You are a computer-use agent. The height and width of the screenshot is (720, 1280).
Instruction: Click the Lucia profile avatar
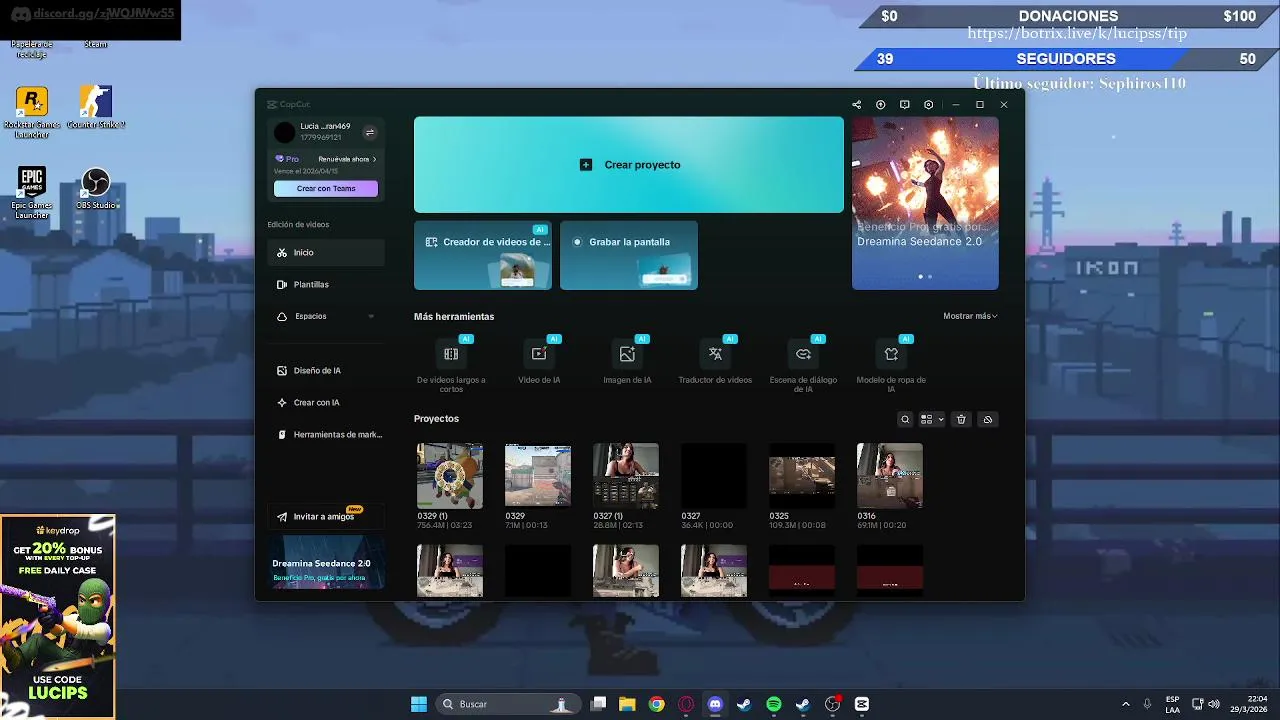285,132
